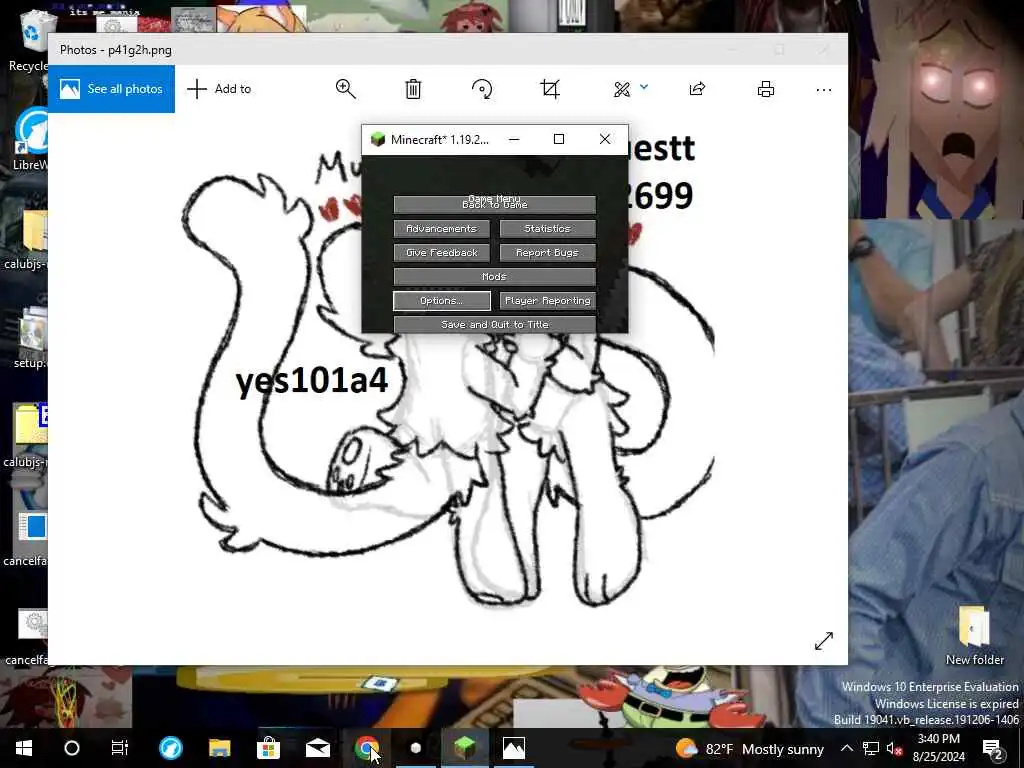
Task: Go to See all photos
Action: [x=111, y=89]
